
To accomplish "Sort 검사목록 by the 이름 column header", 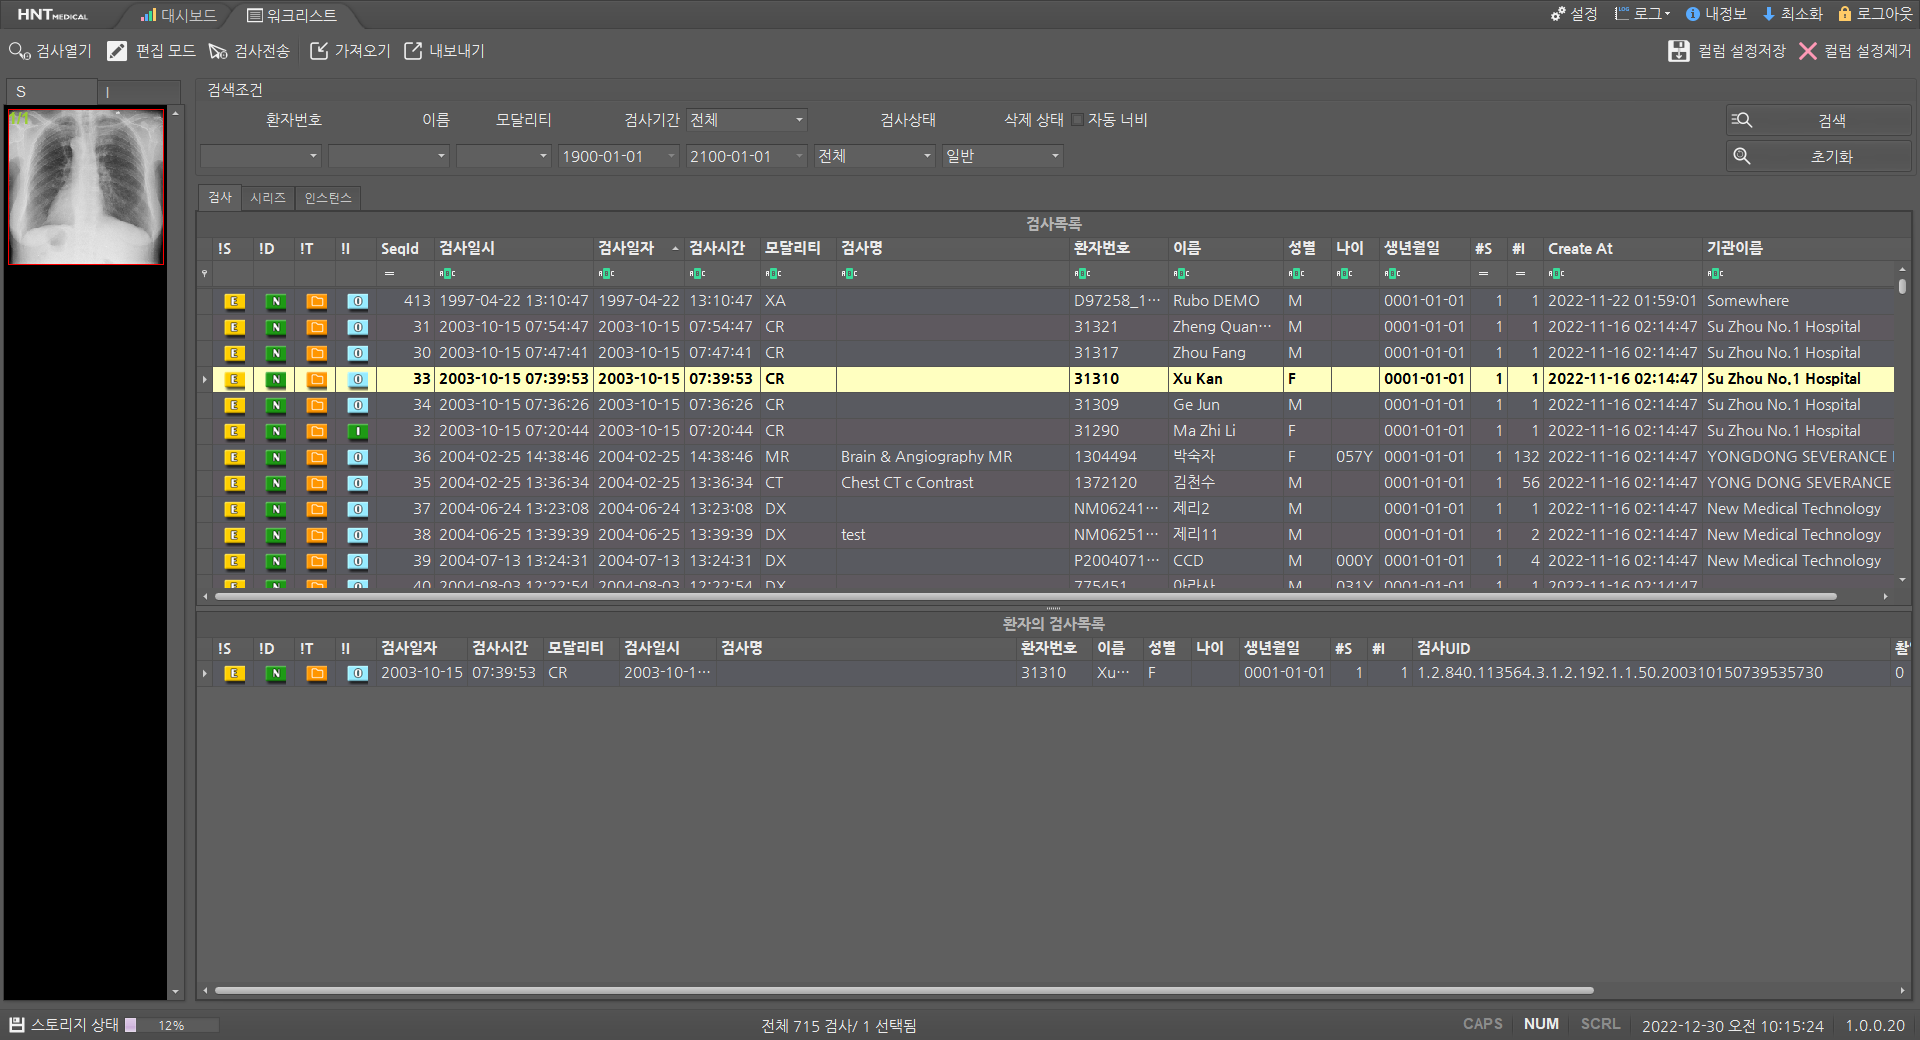I will click(x=1225, y=248).
